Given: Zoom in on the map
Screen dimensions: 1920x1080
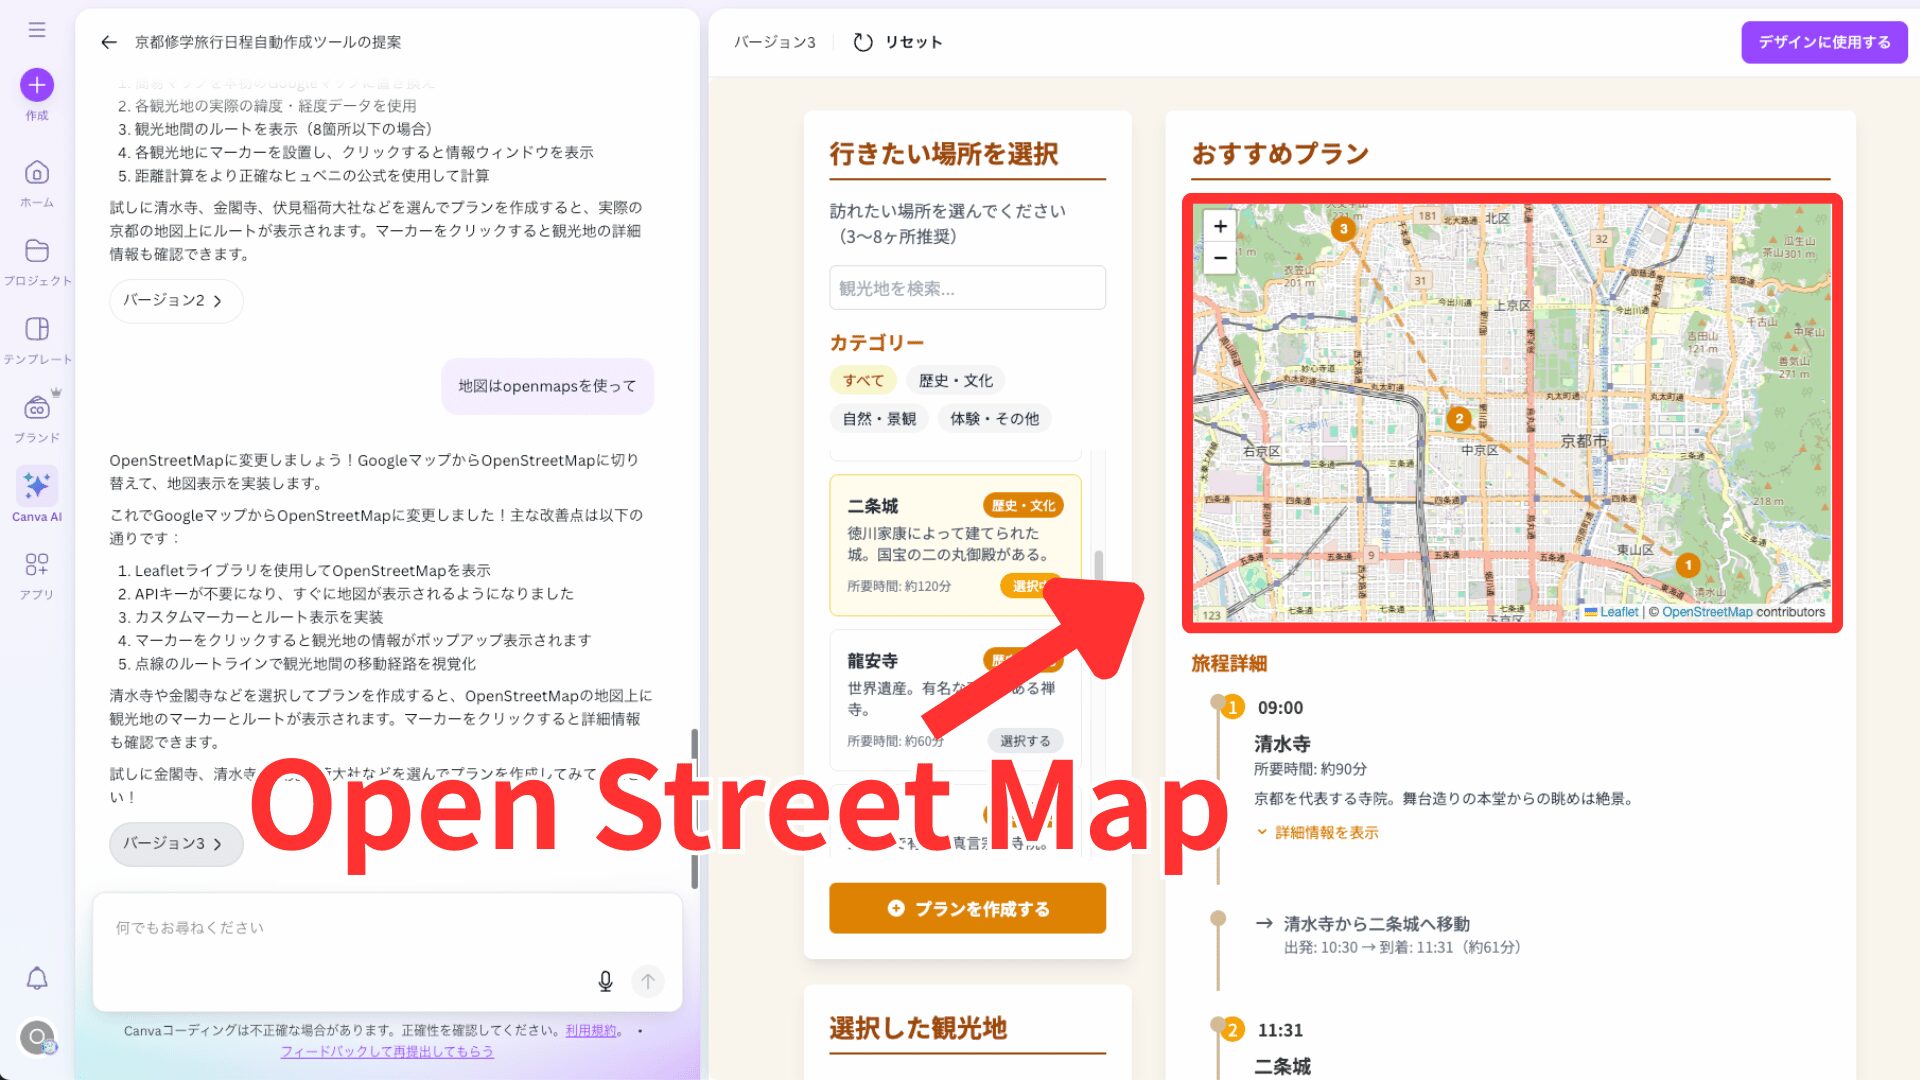Looking at the screenshot, I should pos(1220,226).
